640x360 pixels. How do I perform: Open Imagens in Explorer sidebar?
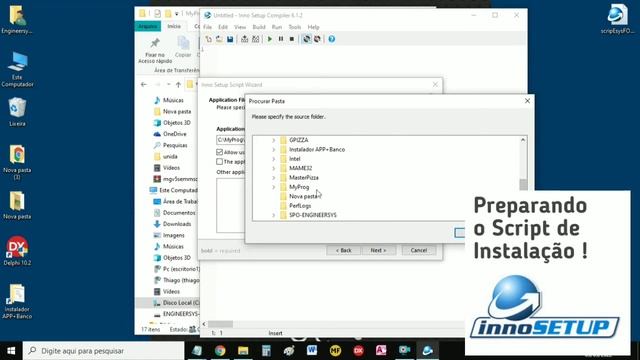pyautogui.click(x=169, y=236)
